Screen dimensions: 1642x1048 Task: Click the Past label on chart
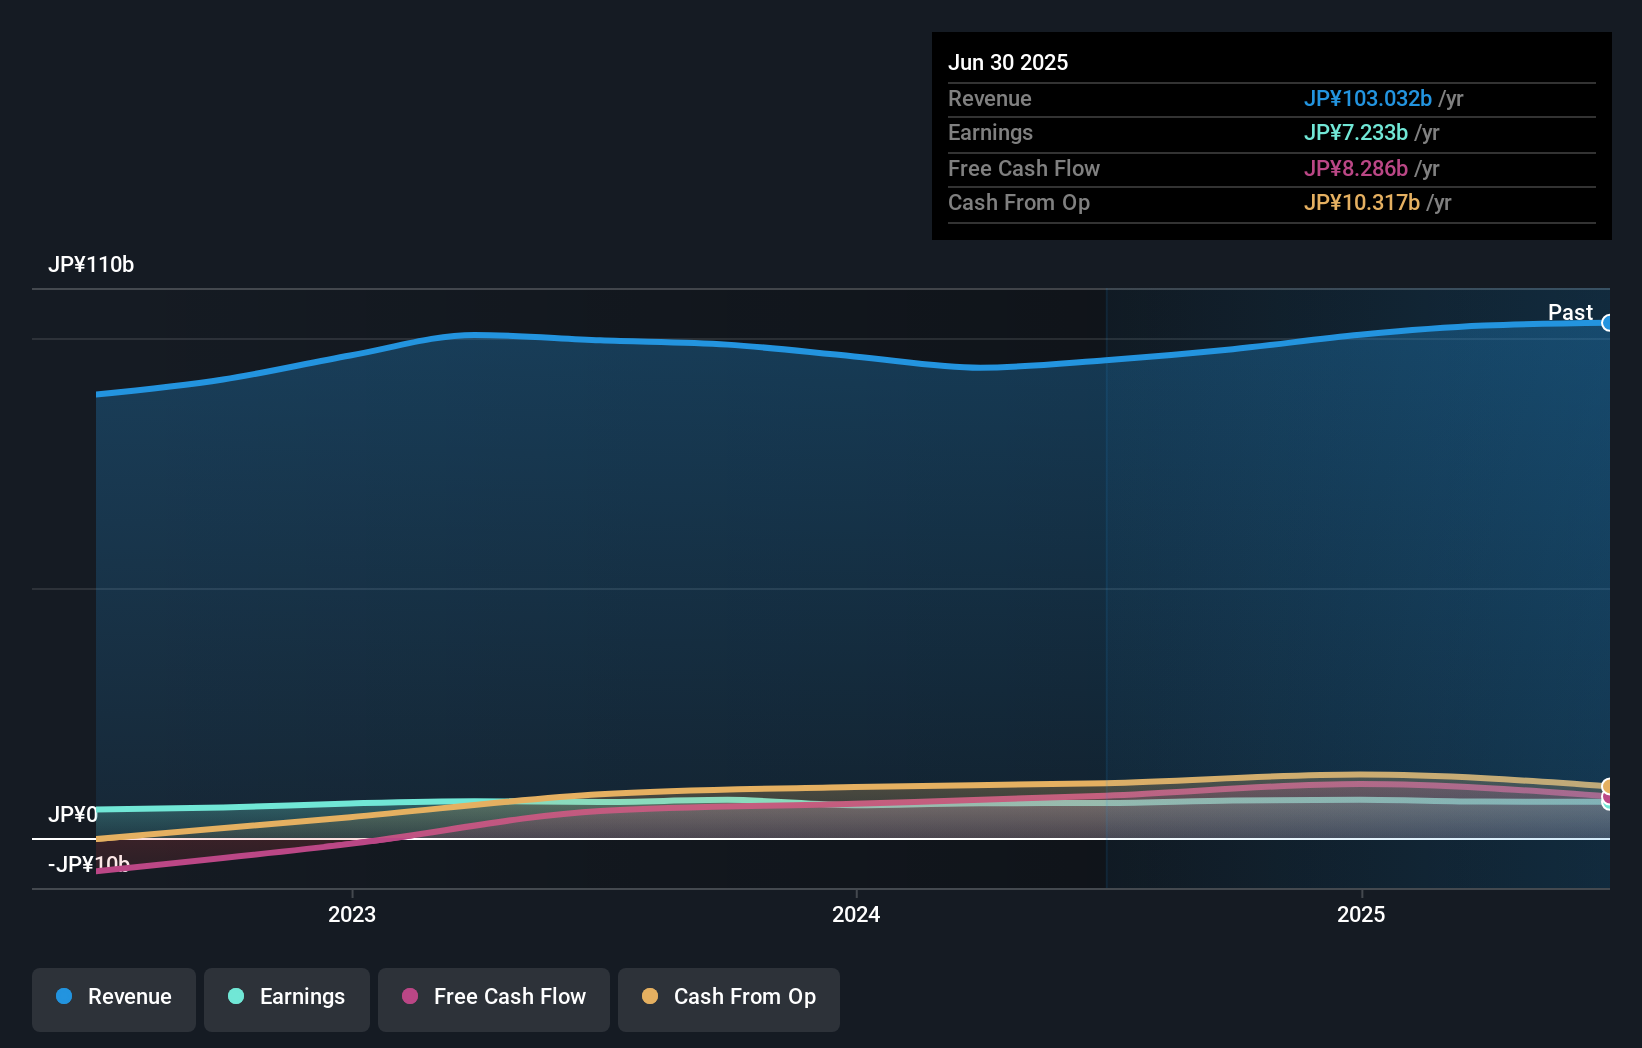pyautogui.click(x=1570, y=312)
